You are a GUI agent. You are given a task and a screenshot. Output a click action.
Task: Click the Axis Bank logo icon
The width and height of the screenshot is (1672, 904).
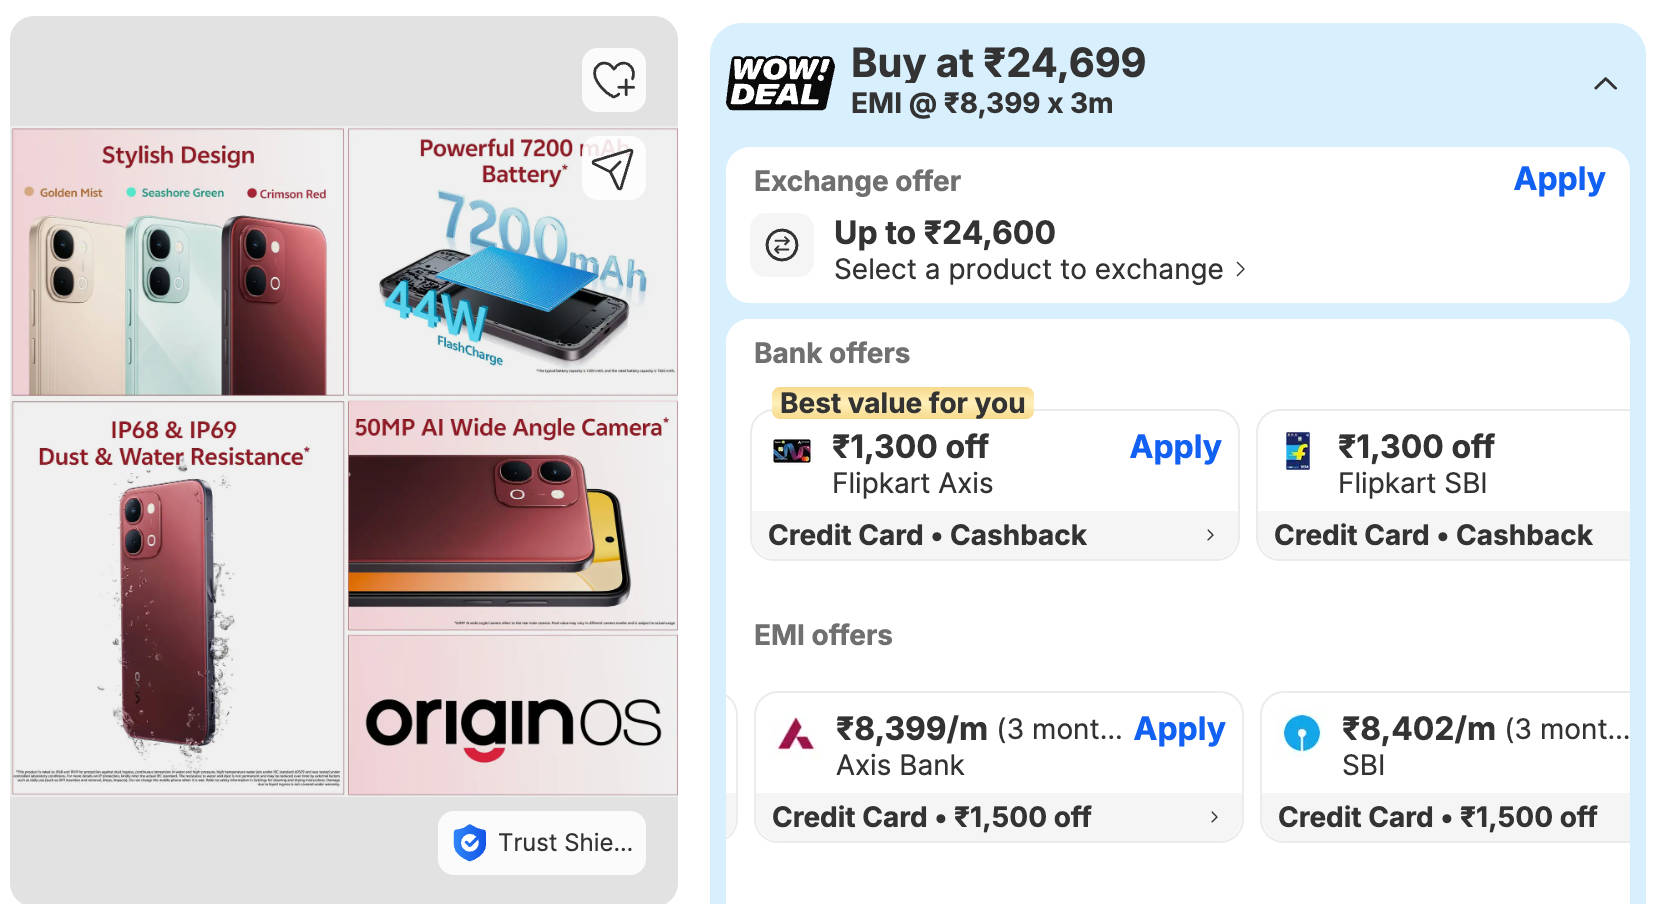click(796, 734)
